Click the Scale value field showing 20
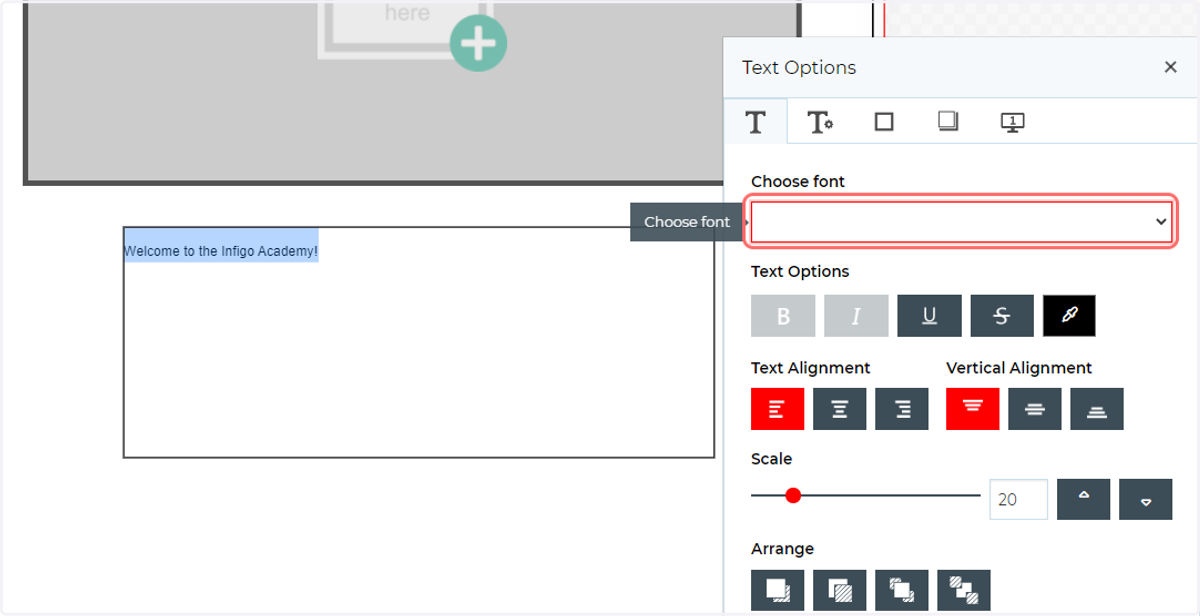The width and height of the screenshot is (1200, 616). [x=1018, y=499]
